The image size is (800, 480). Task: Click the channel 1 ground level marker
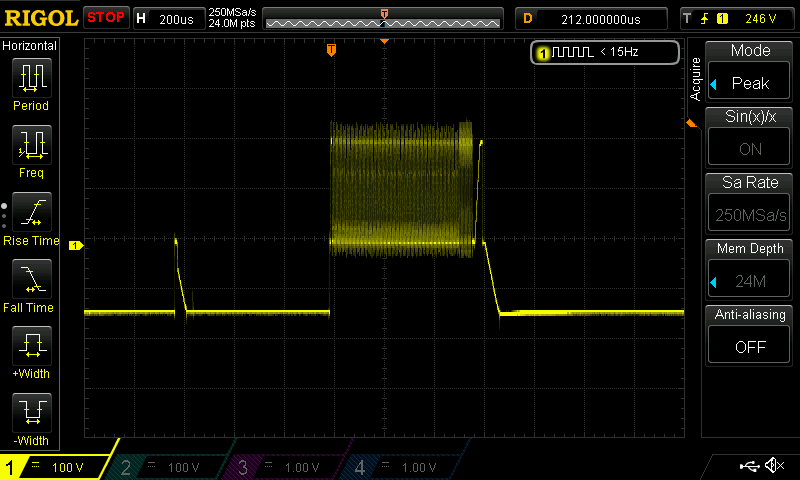pyautogui.click(x=76, y=246)
